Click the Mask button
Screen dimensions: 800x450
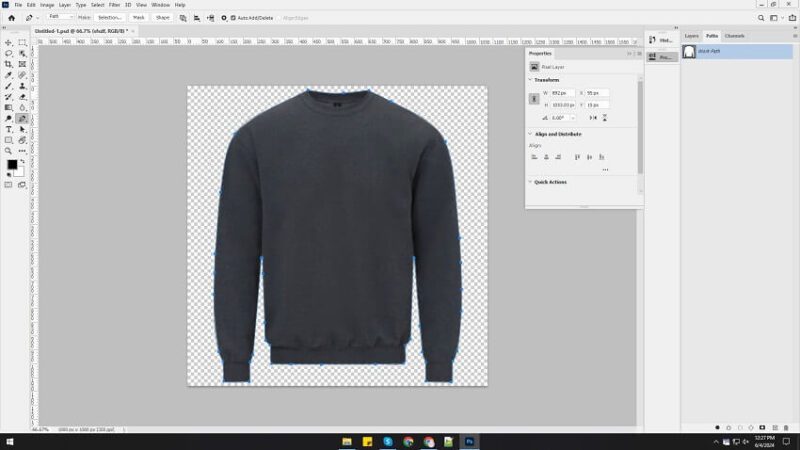point(138,17)
